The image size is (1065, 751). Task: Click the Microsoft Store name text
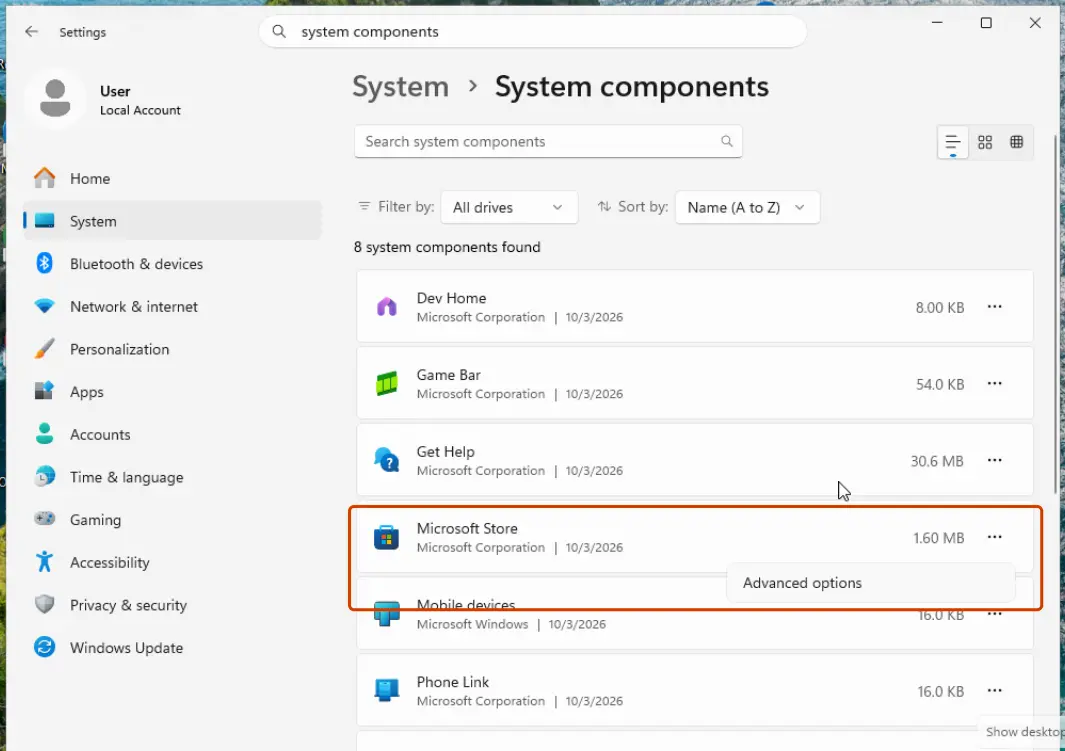(x=467, y=528)
